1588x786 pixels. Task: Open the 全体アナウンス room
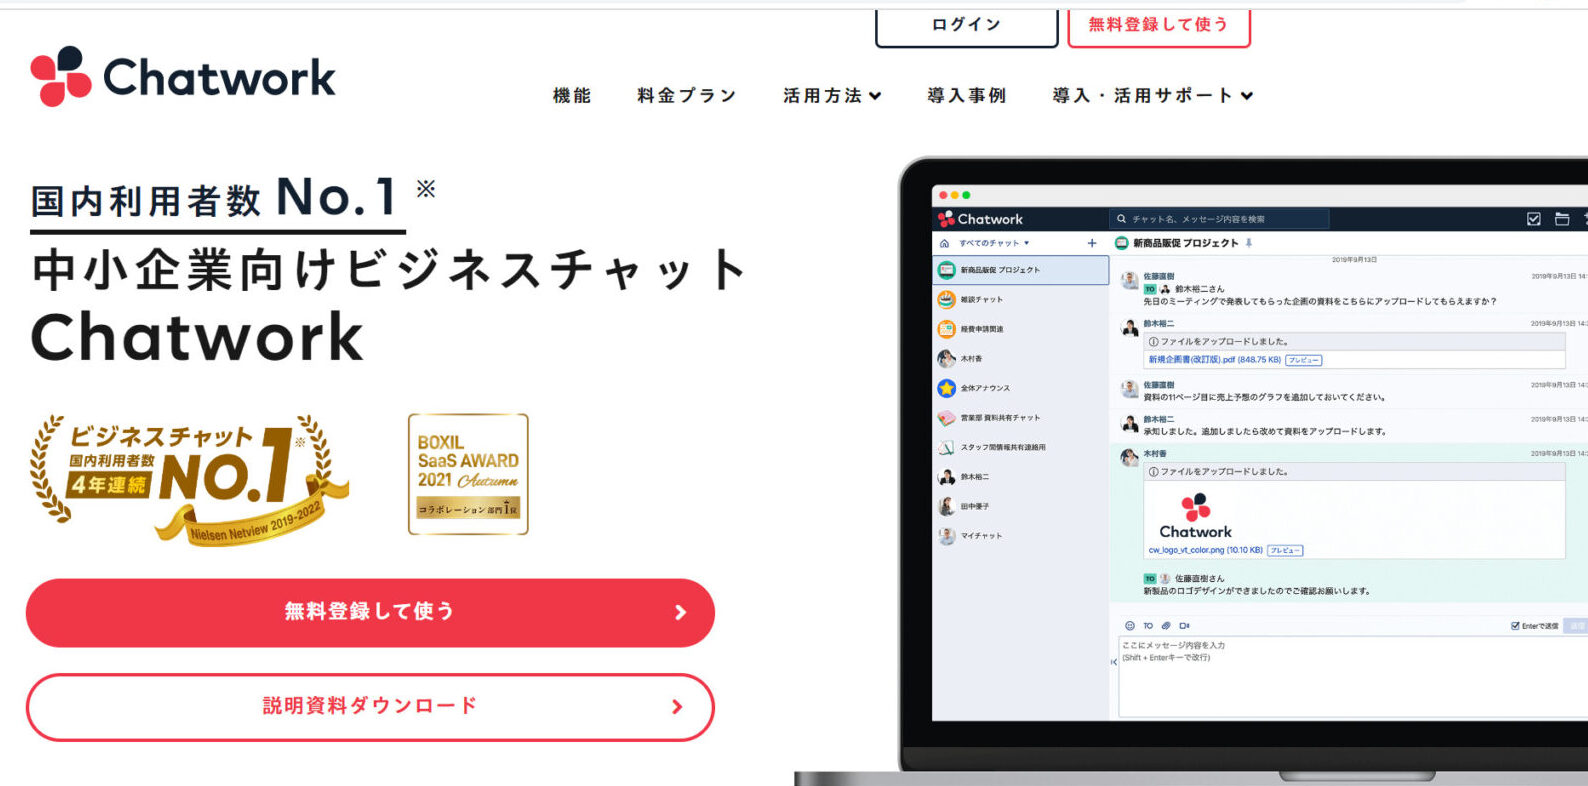[1021, 388]
